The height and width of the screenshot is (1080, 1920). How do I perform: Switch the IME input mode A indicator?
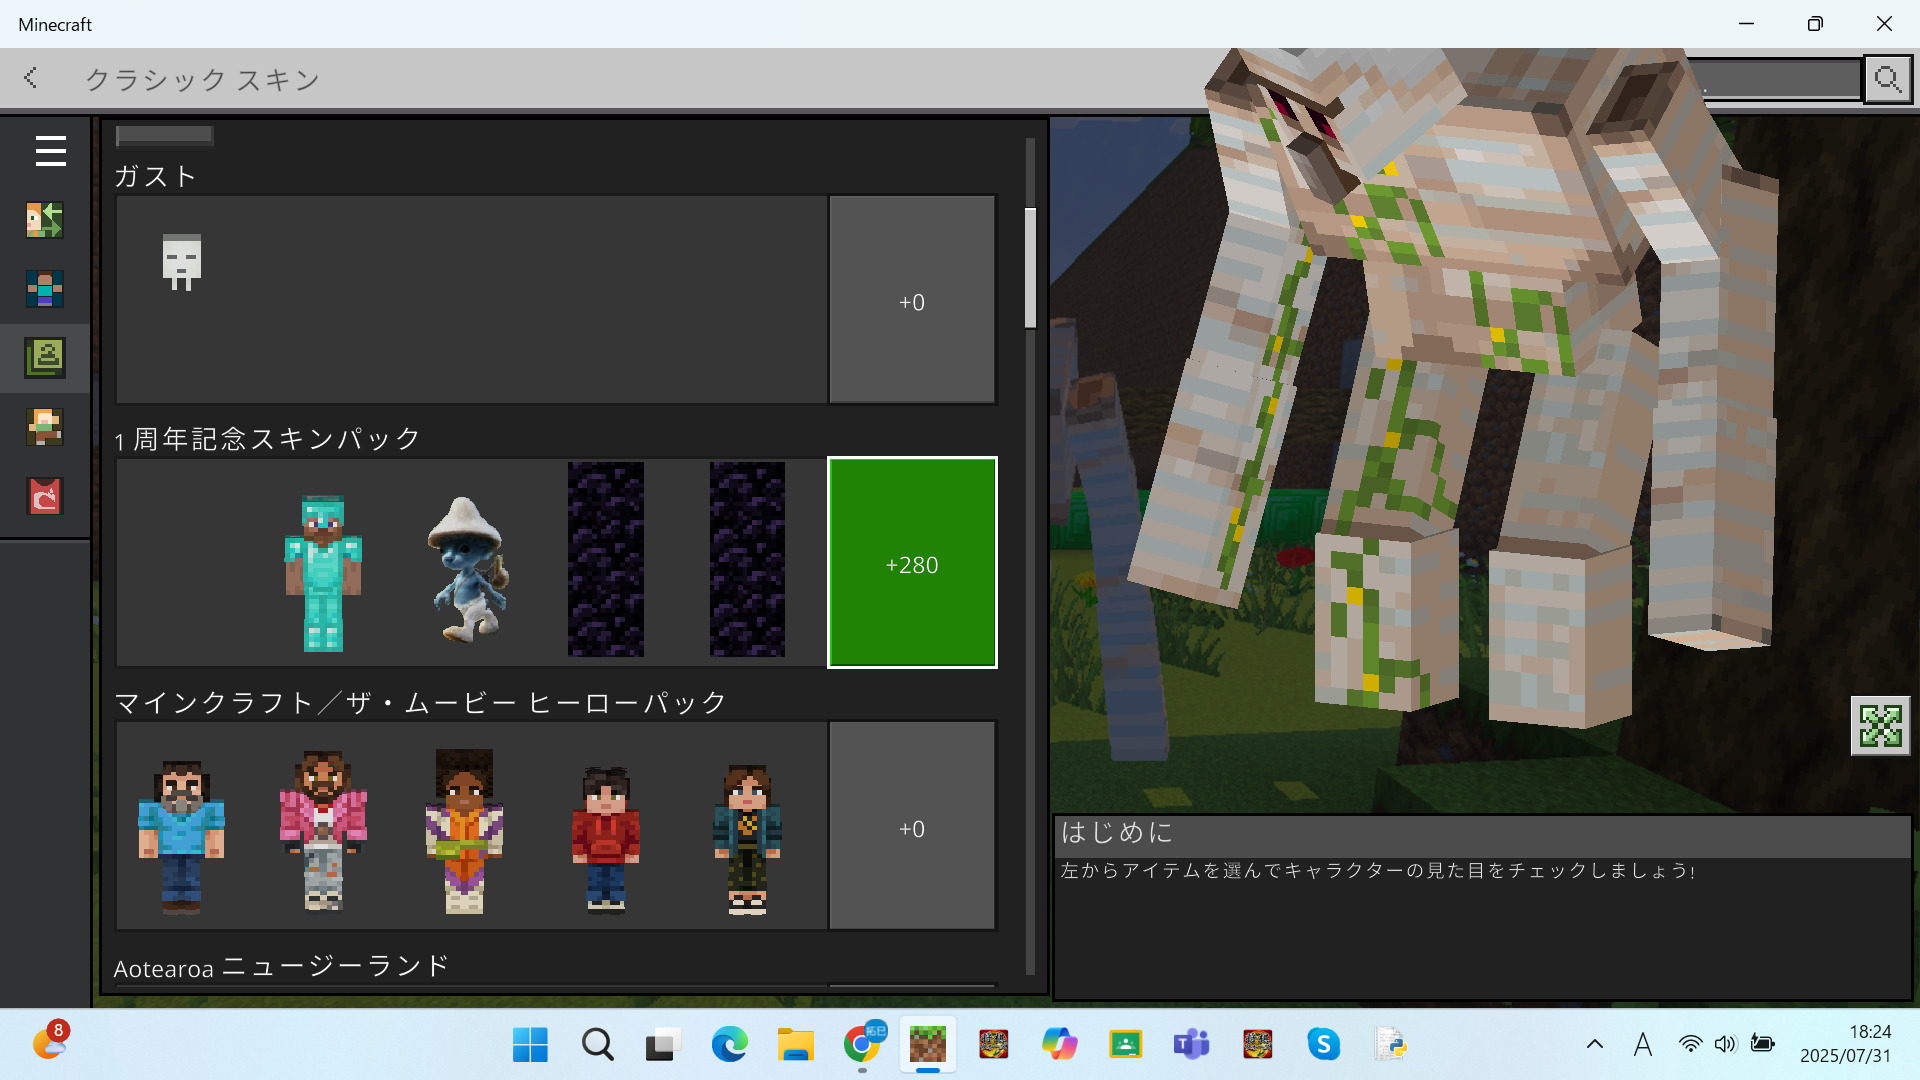point(1642,1045)
